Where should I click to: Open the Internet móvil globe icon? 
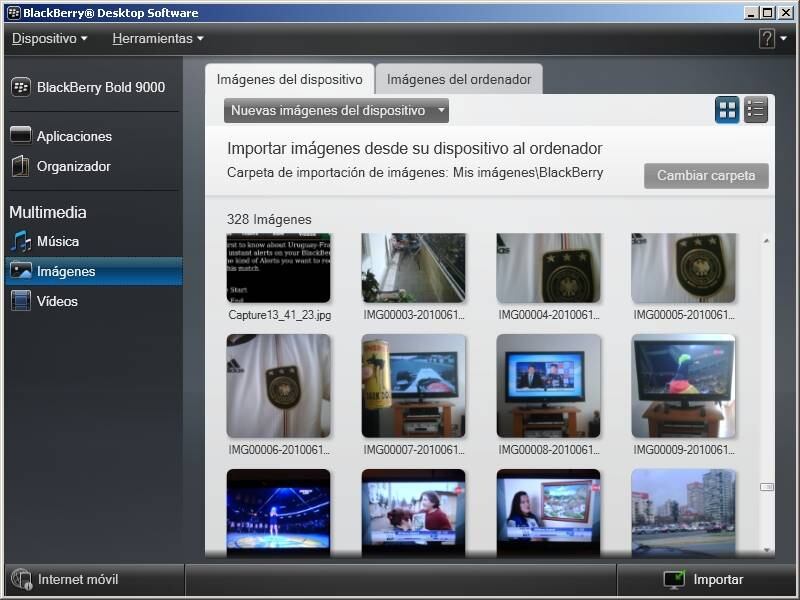21,580
